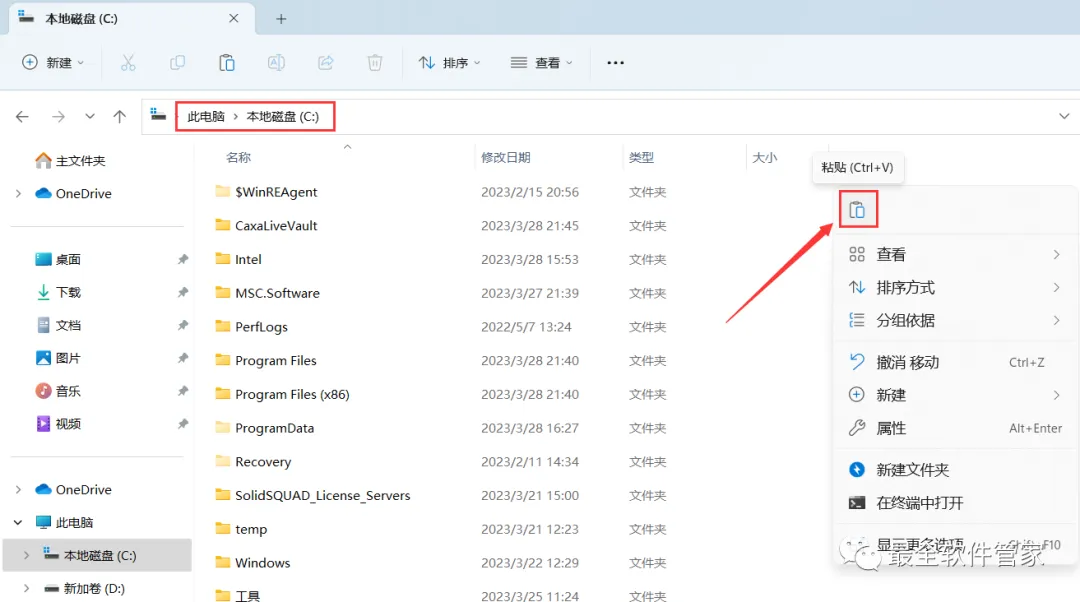Sort by the 名称 column header
Viewport: 1080px width, 602px height.
(x=238, y=158)
